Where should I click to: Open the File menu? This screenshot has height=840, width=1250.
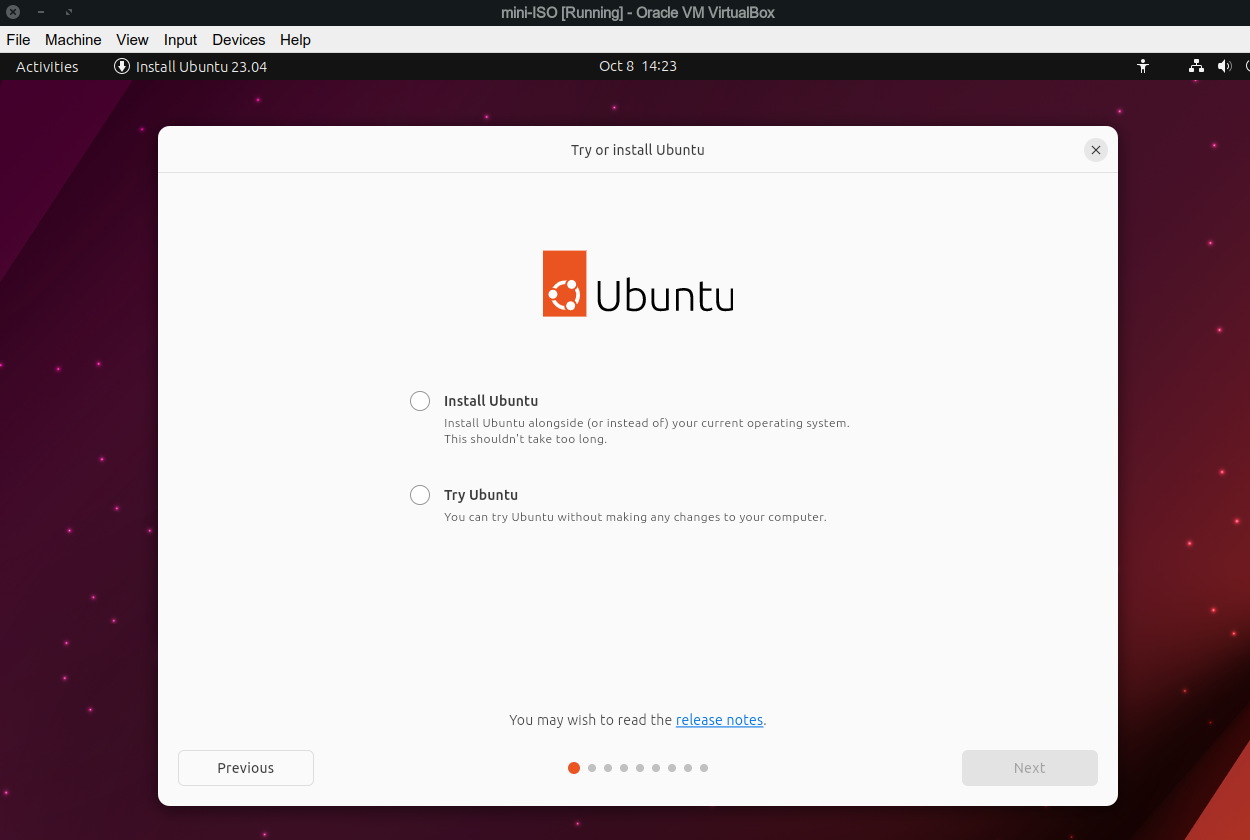pos(18,40)
